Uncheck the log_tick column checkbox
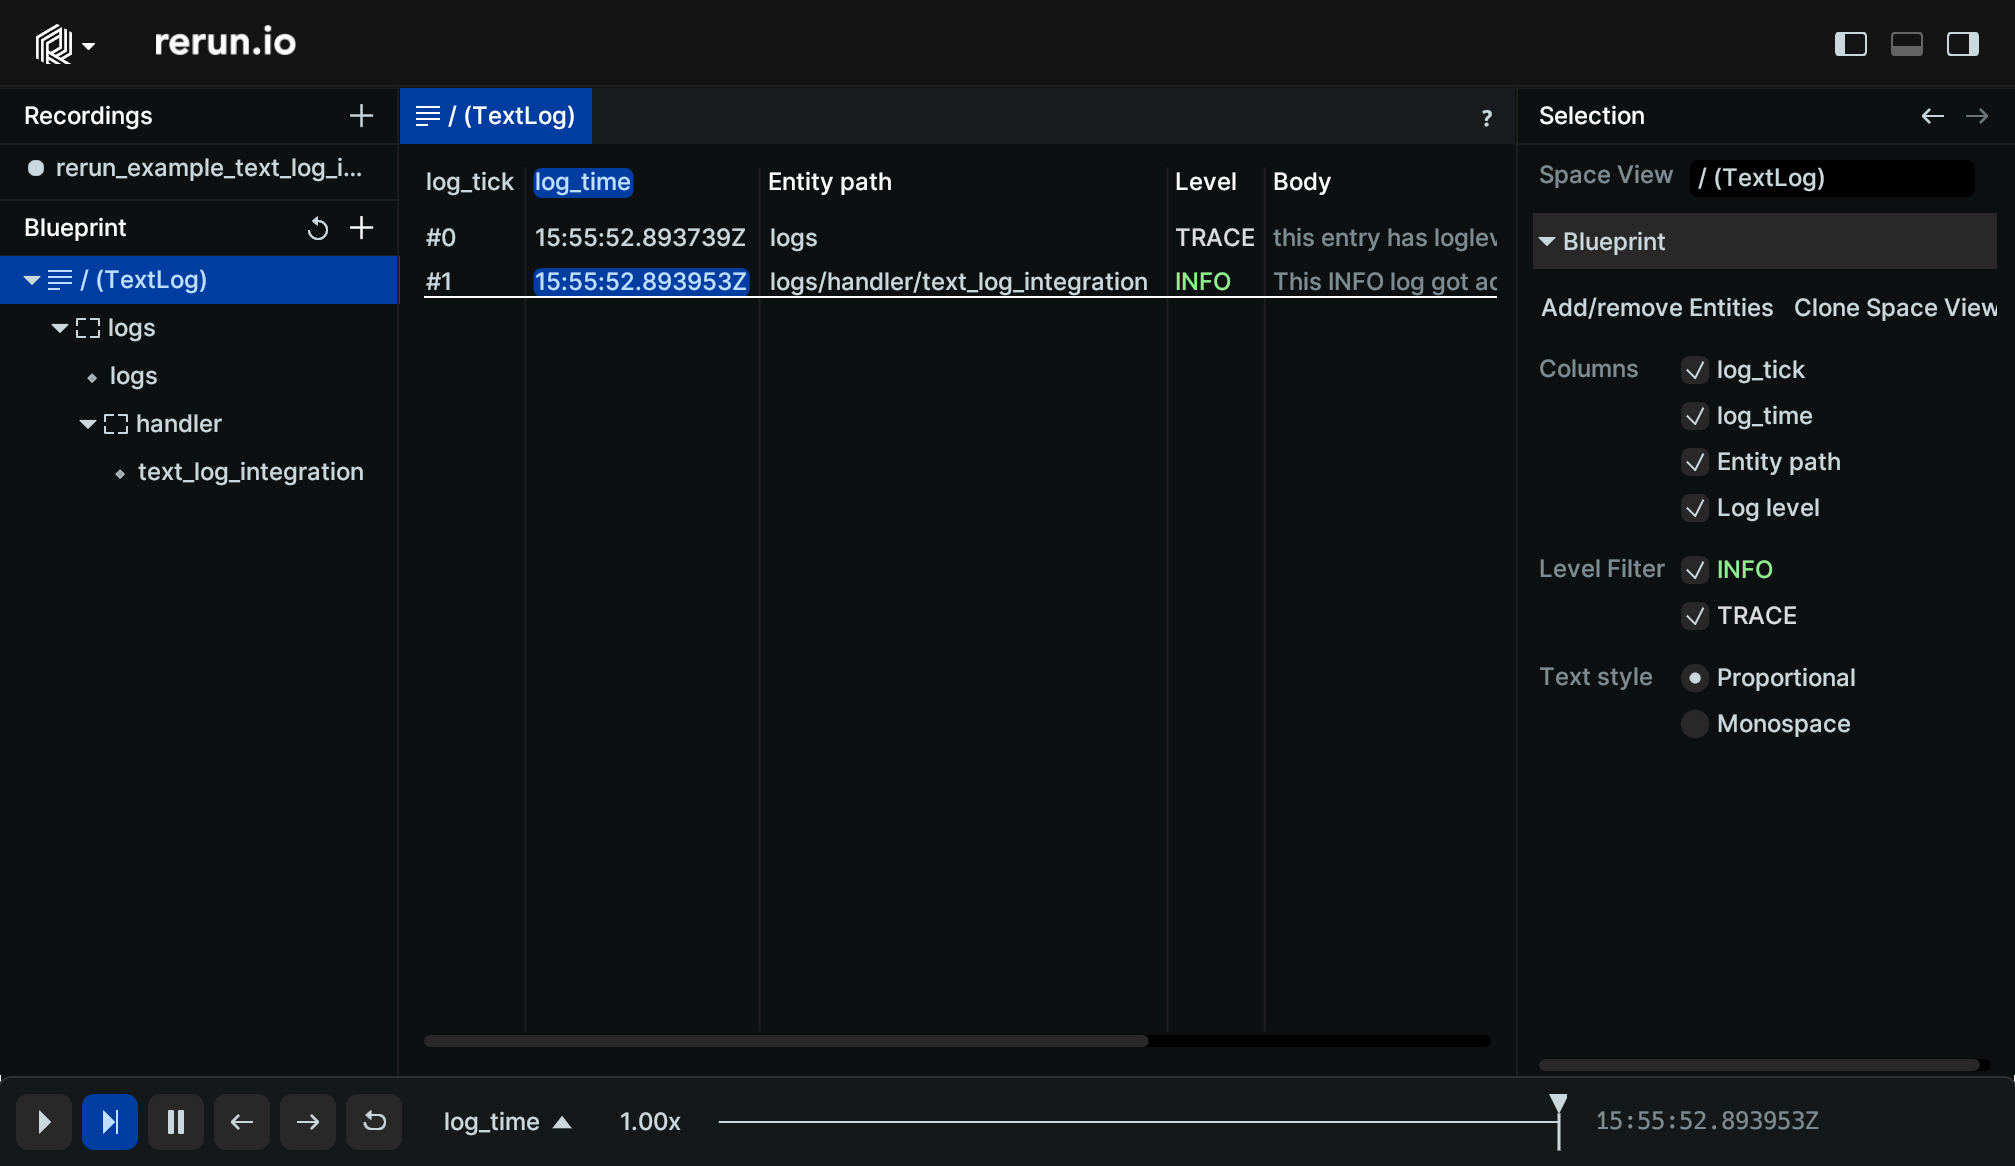This screenshot has width=2015, height=1166. click(1695, 370)
